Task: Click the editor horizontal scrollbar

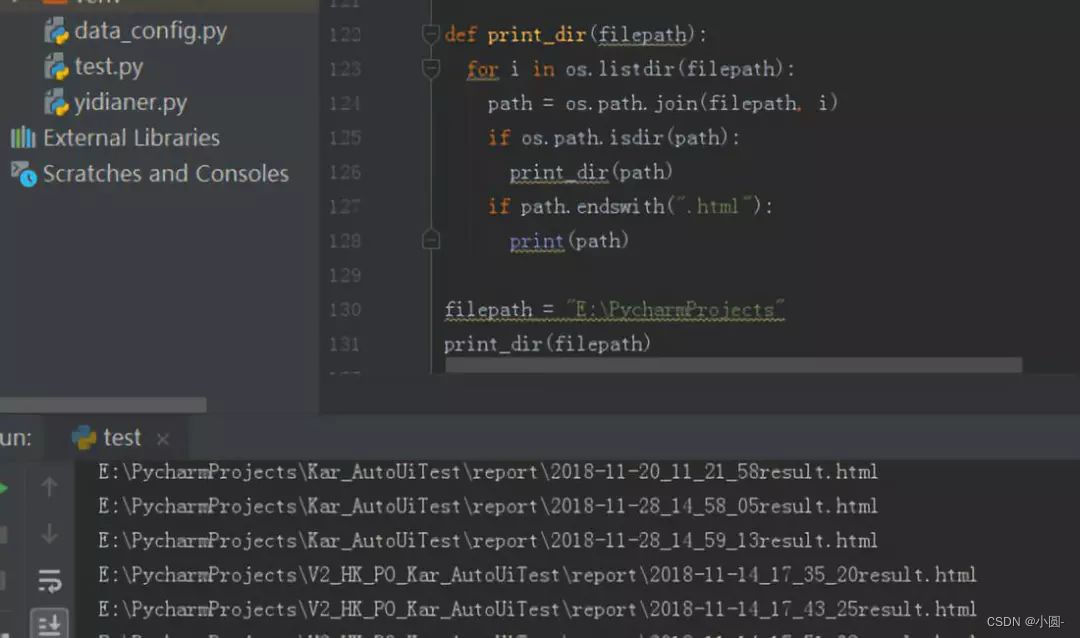Action: tap(734, 365)
